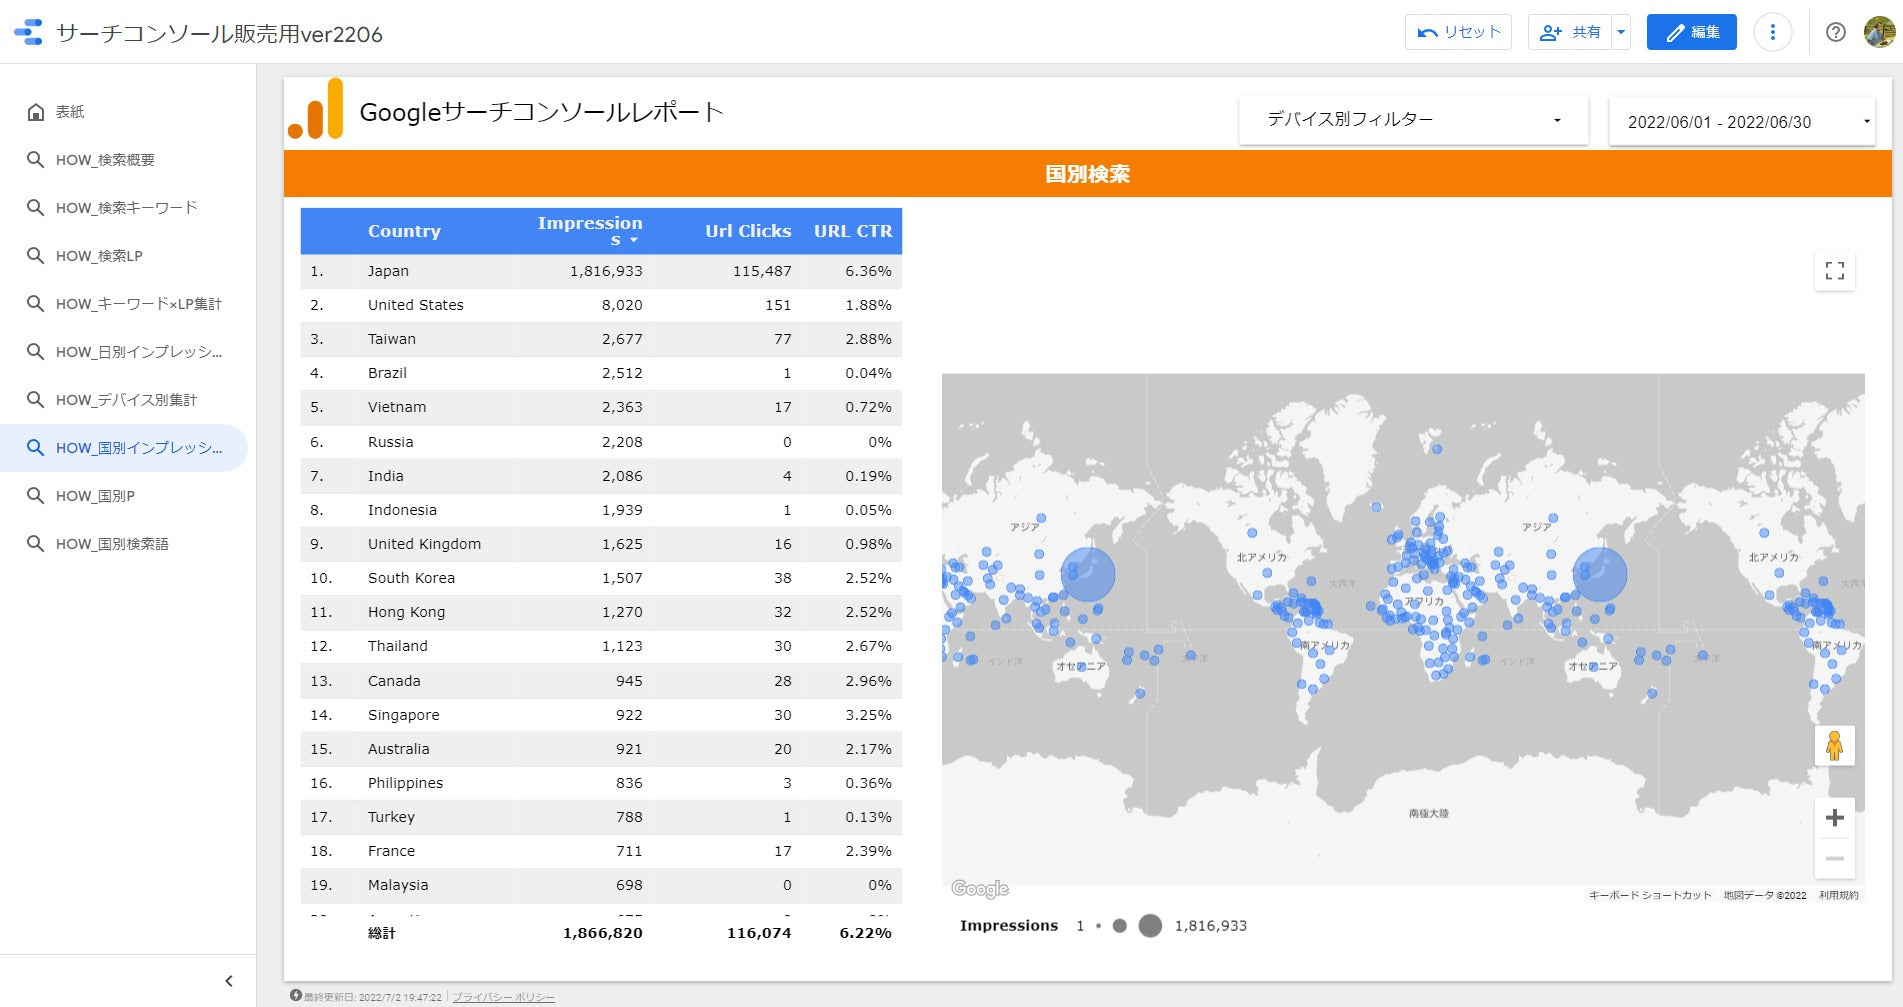
Task: Click the large impressions bubble on the left-hand map copy
Action: [1087, 574]
